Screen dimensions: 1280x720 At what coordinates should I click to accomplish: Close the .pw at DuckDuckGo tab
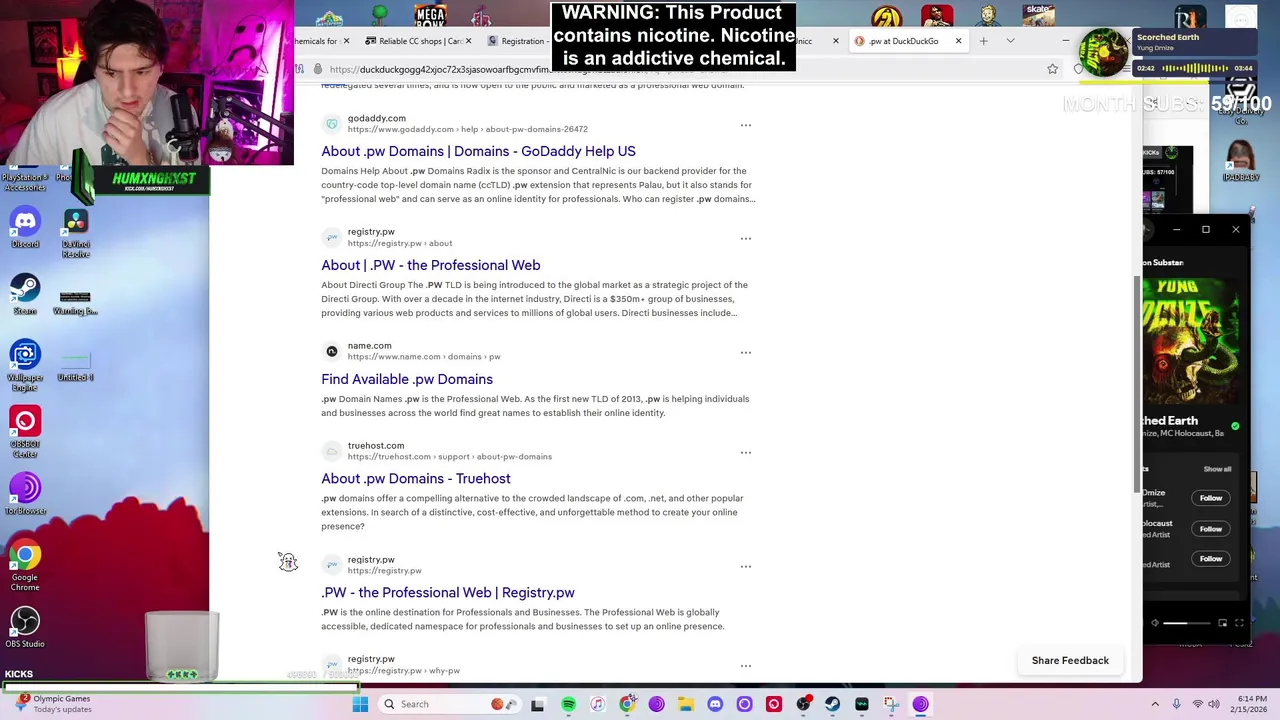958,41
